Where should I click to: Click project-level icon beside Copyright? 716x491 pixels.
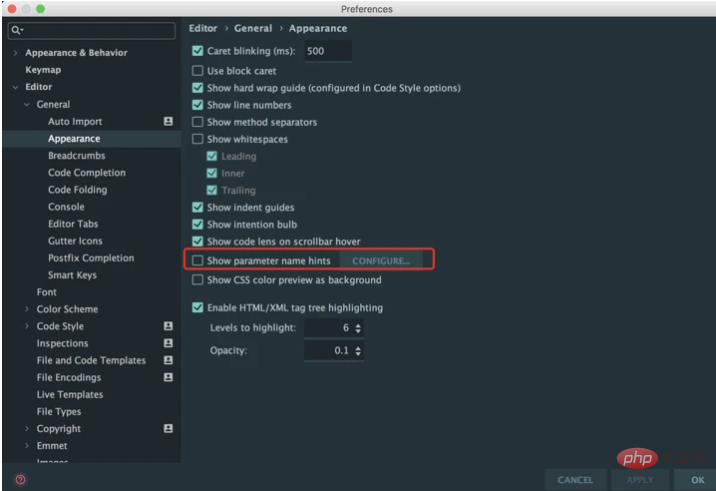[x=168, y=429]
